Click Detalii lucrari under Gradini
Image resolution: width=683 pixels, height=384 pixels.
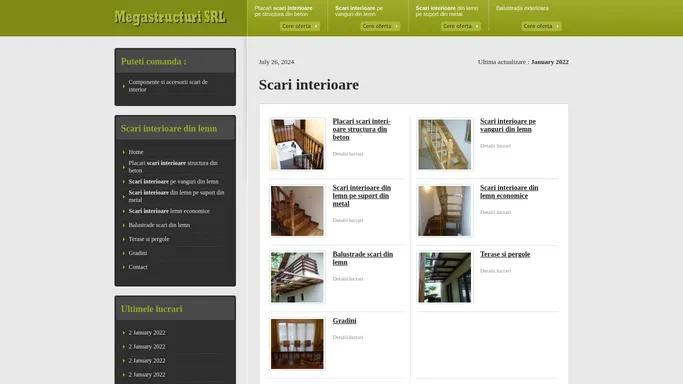point(348,337)
